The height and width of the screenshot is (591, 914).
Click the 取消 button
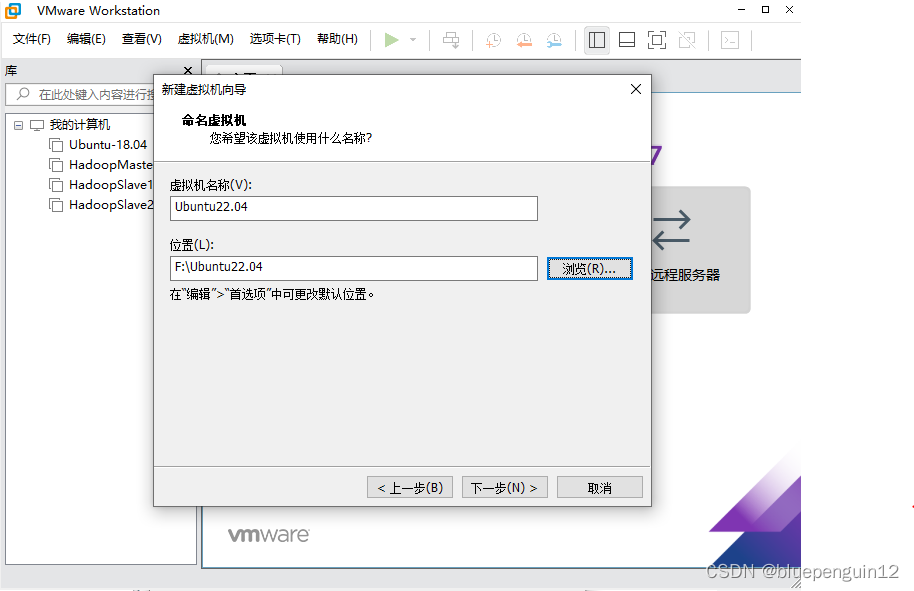point(600,487)
